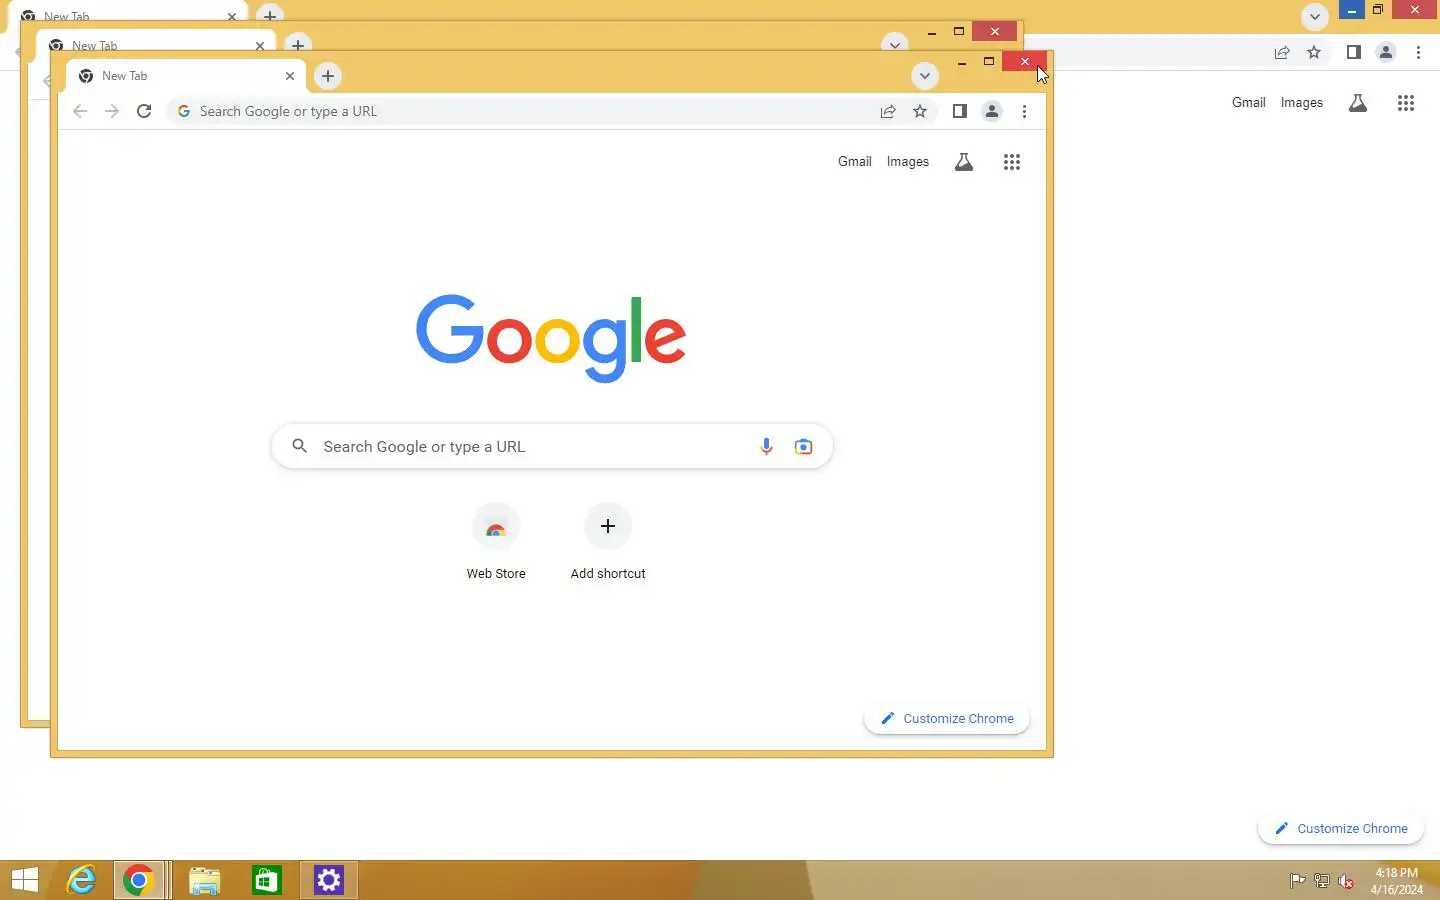Viewport: 1440px width, 900px height.
Task: Open the Google apps grid in the rear window
Action: pyautogui.click(x=1406, y=103)
